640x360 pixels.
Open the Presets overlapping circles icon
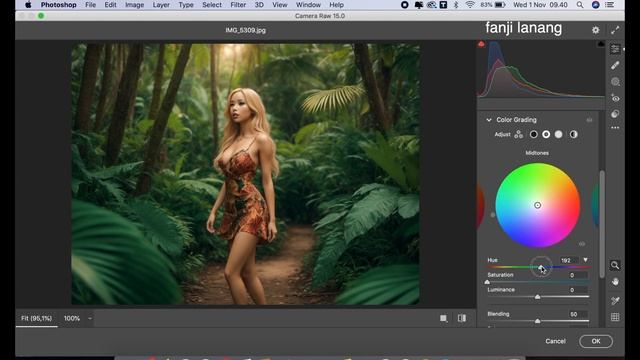pyautogui.click(x=615, y=114)
